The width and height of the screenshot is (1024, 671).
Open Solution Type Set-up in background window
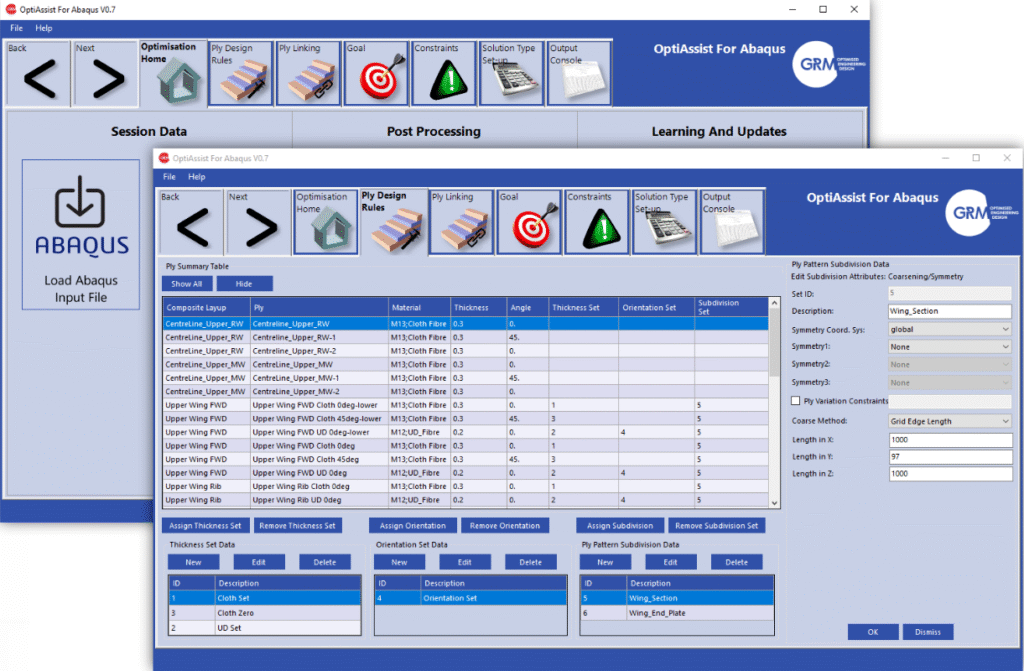[511, 74]
